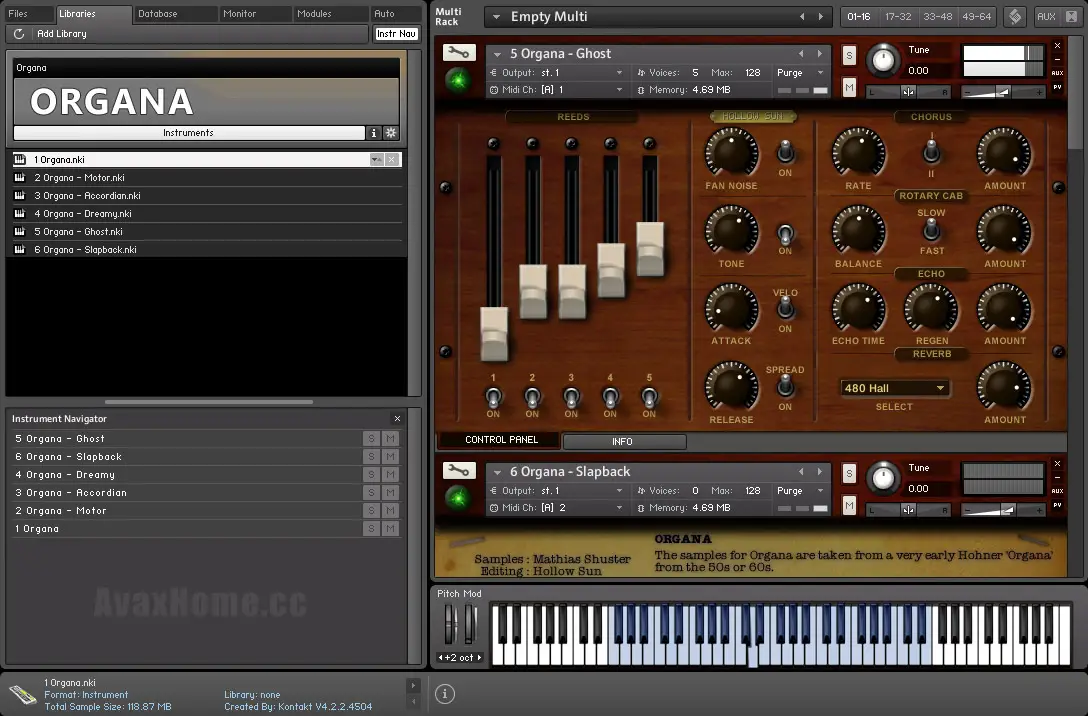Click the ECHO TIME knob
1088x716 pixels.
[858, 309]
